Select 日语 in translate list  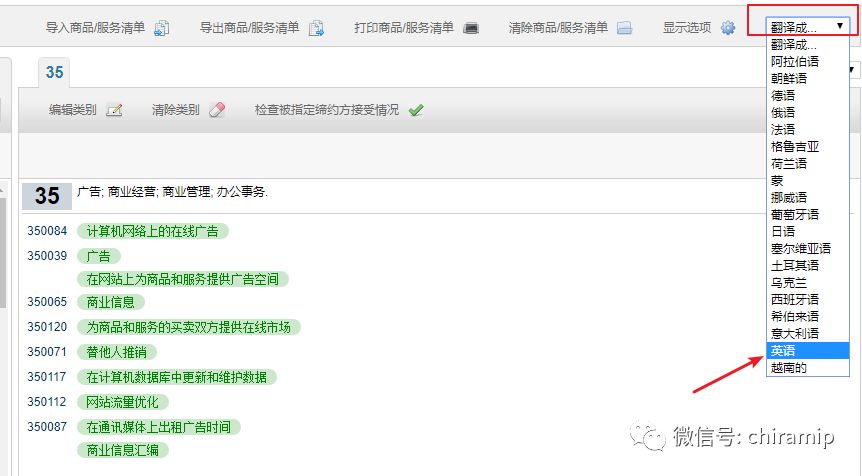click(807, 231)
